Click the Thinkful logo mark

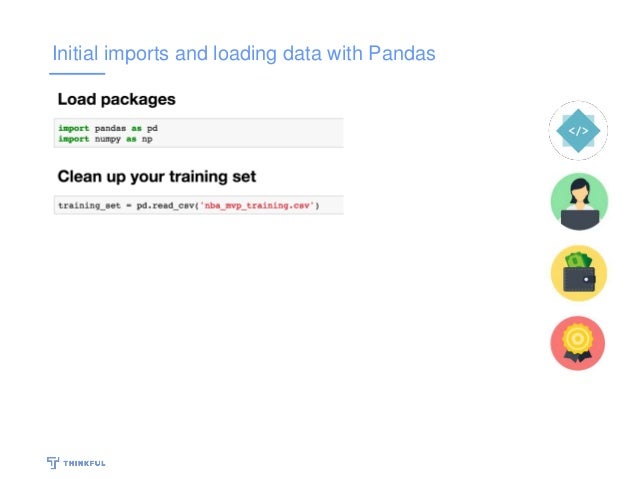click(x=53, y=462)
